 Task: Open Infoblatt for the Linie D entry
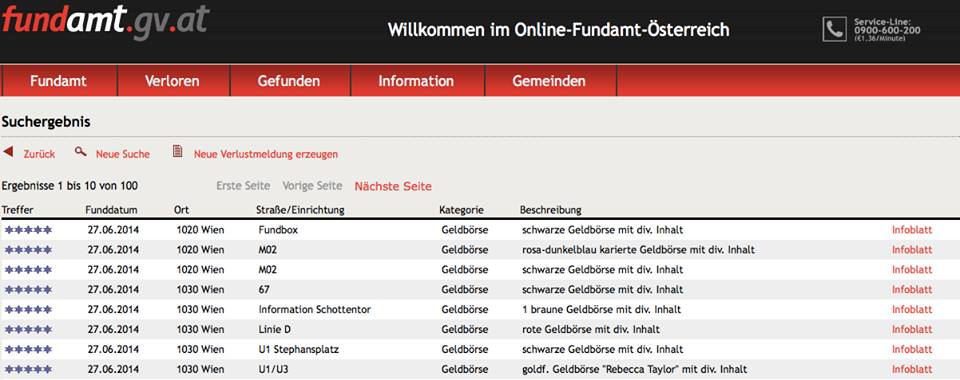(x=912, y=330)
